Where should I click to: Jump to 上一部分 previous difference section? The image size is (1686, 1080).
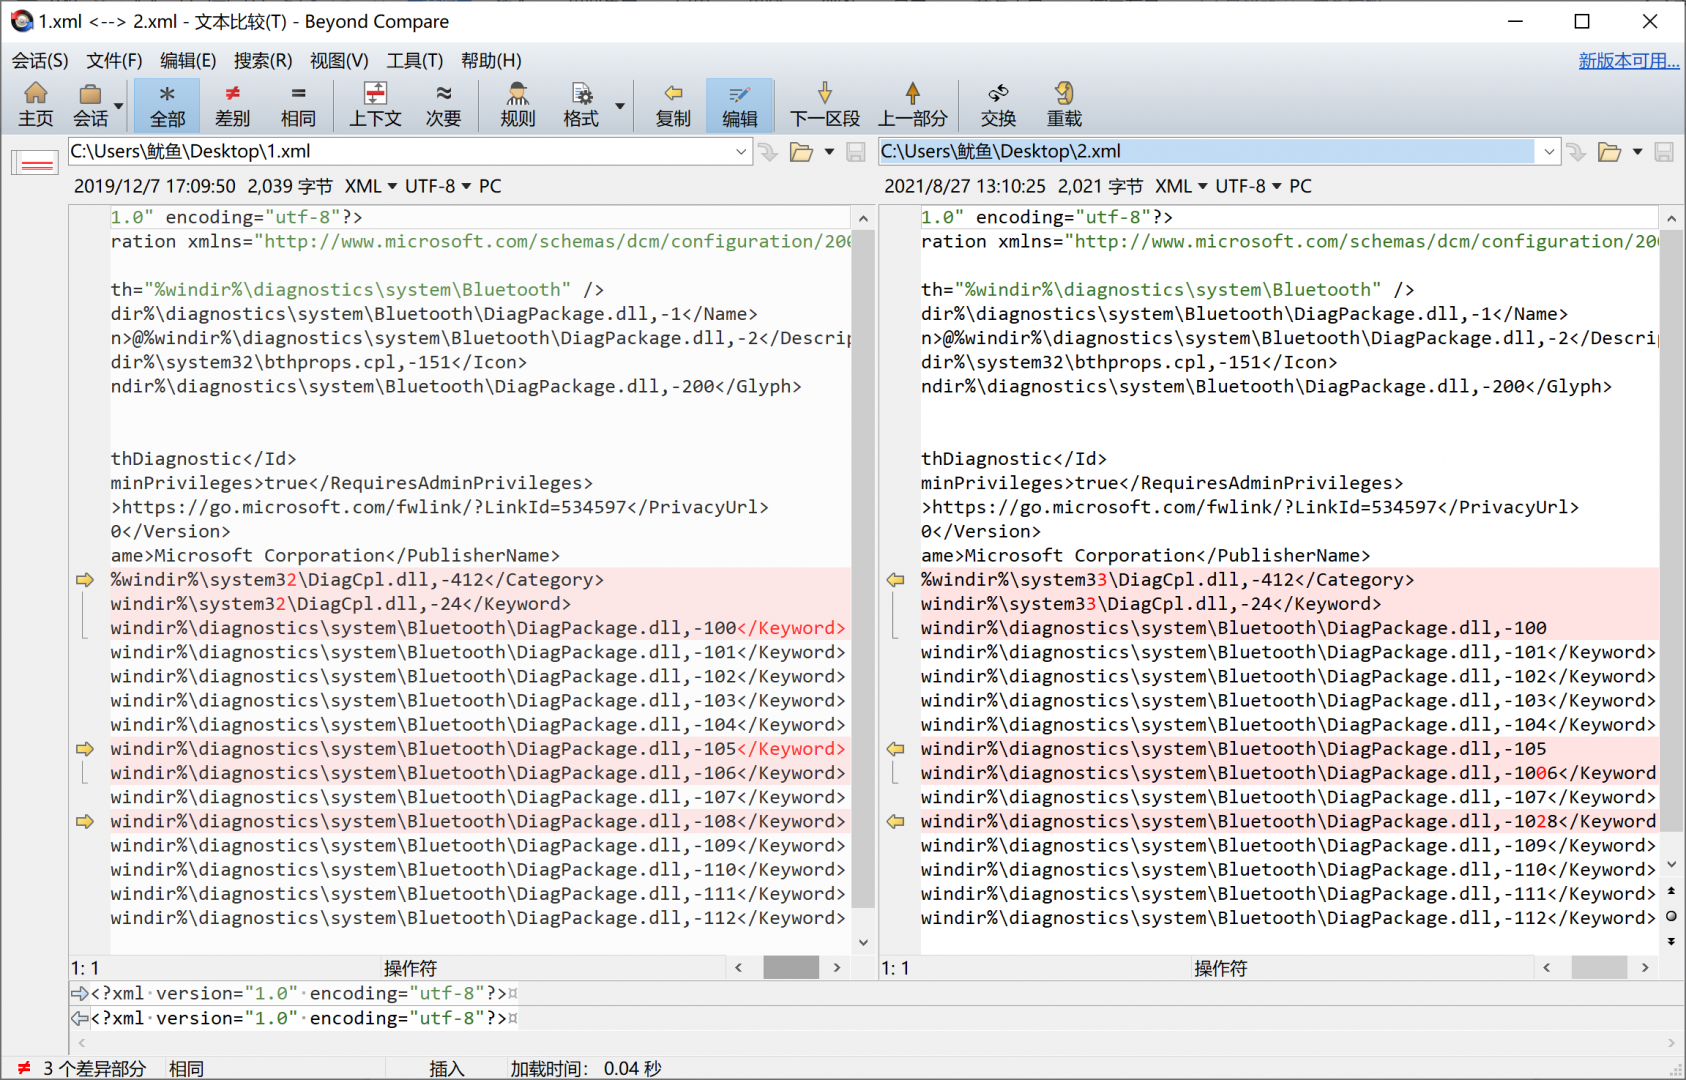click(913, 105)
